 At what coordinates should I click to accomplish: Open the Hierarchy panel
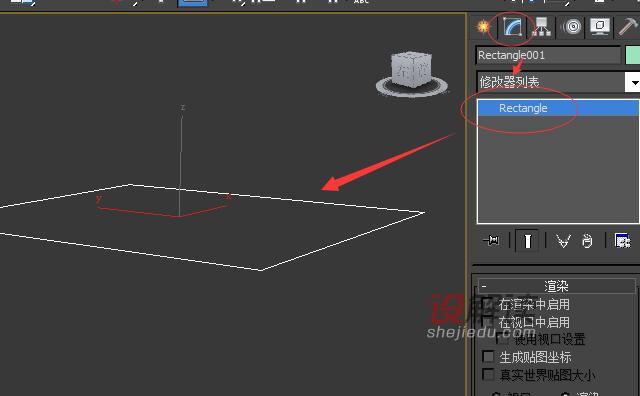click(x=541, y=27)
